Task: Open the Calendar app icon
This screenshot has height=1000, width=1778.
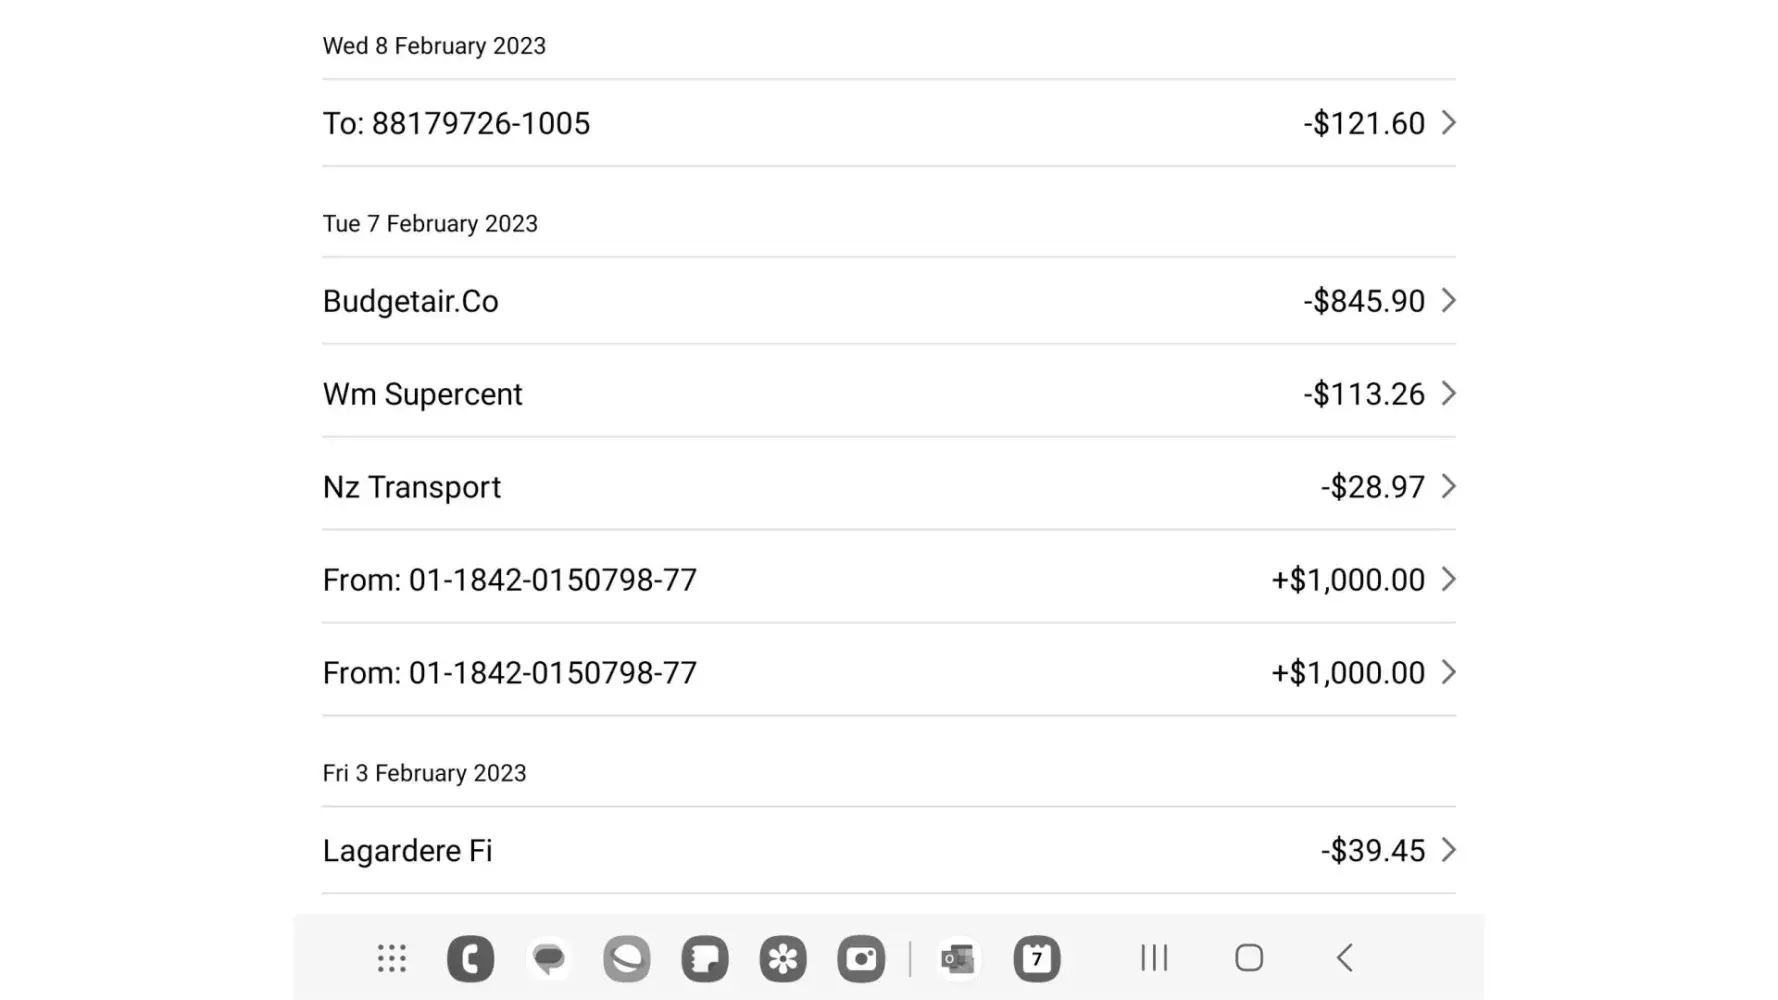Action: (x=1037, y=958)
